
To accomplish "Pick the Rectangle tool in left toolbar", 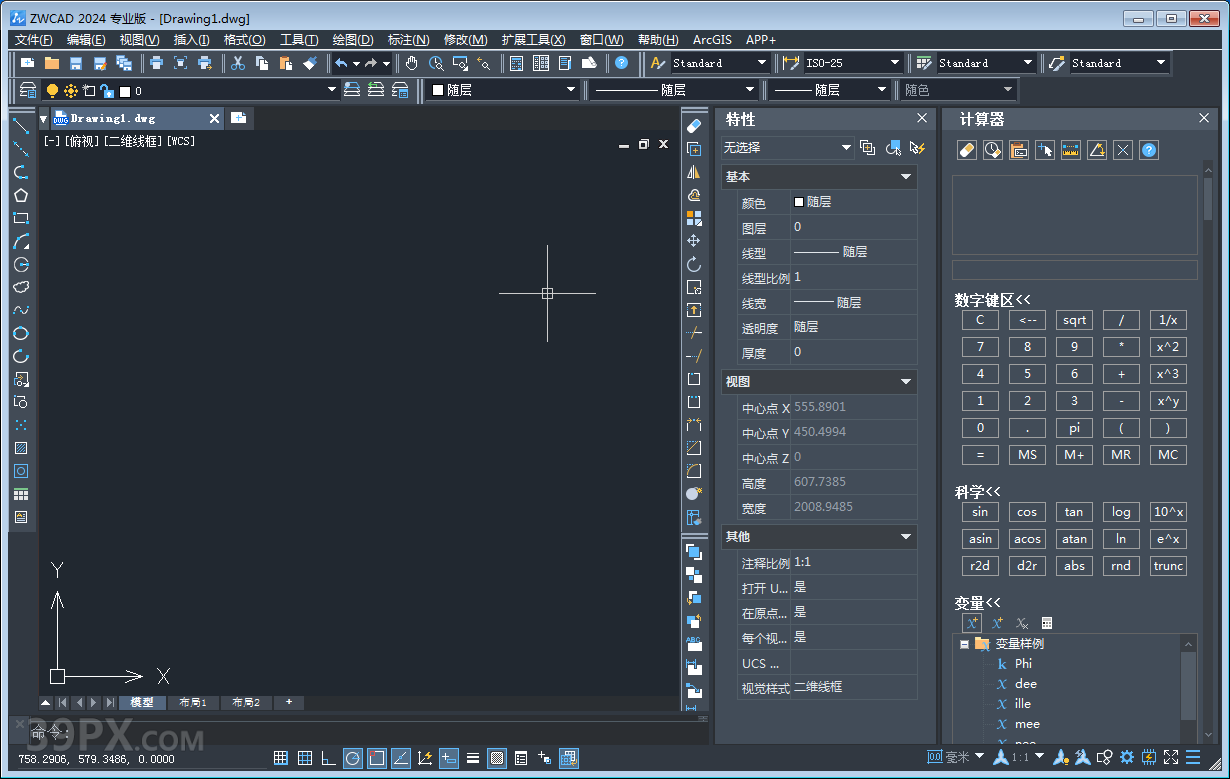I will (21, 218).
